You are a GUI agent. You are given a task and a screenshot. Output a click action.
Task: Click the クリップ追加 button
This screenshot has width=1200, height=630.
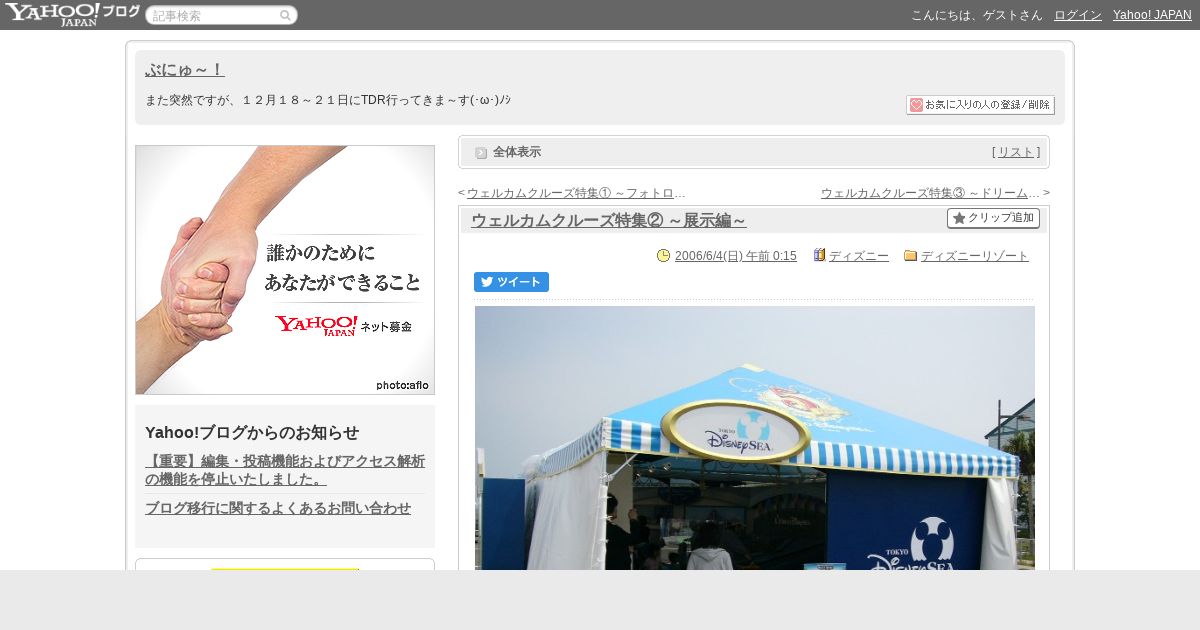click(x=993, y=218)
